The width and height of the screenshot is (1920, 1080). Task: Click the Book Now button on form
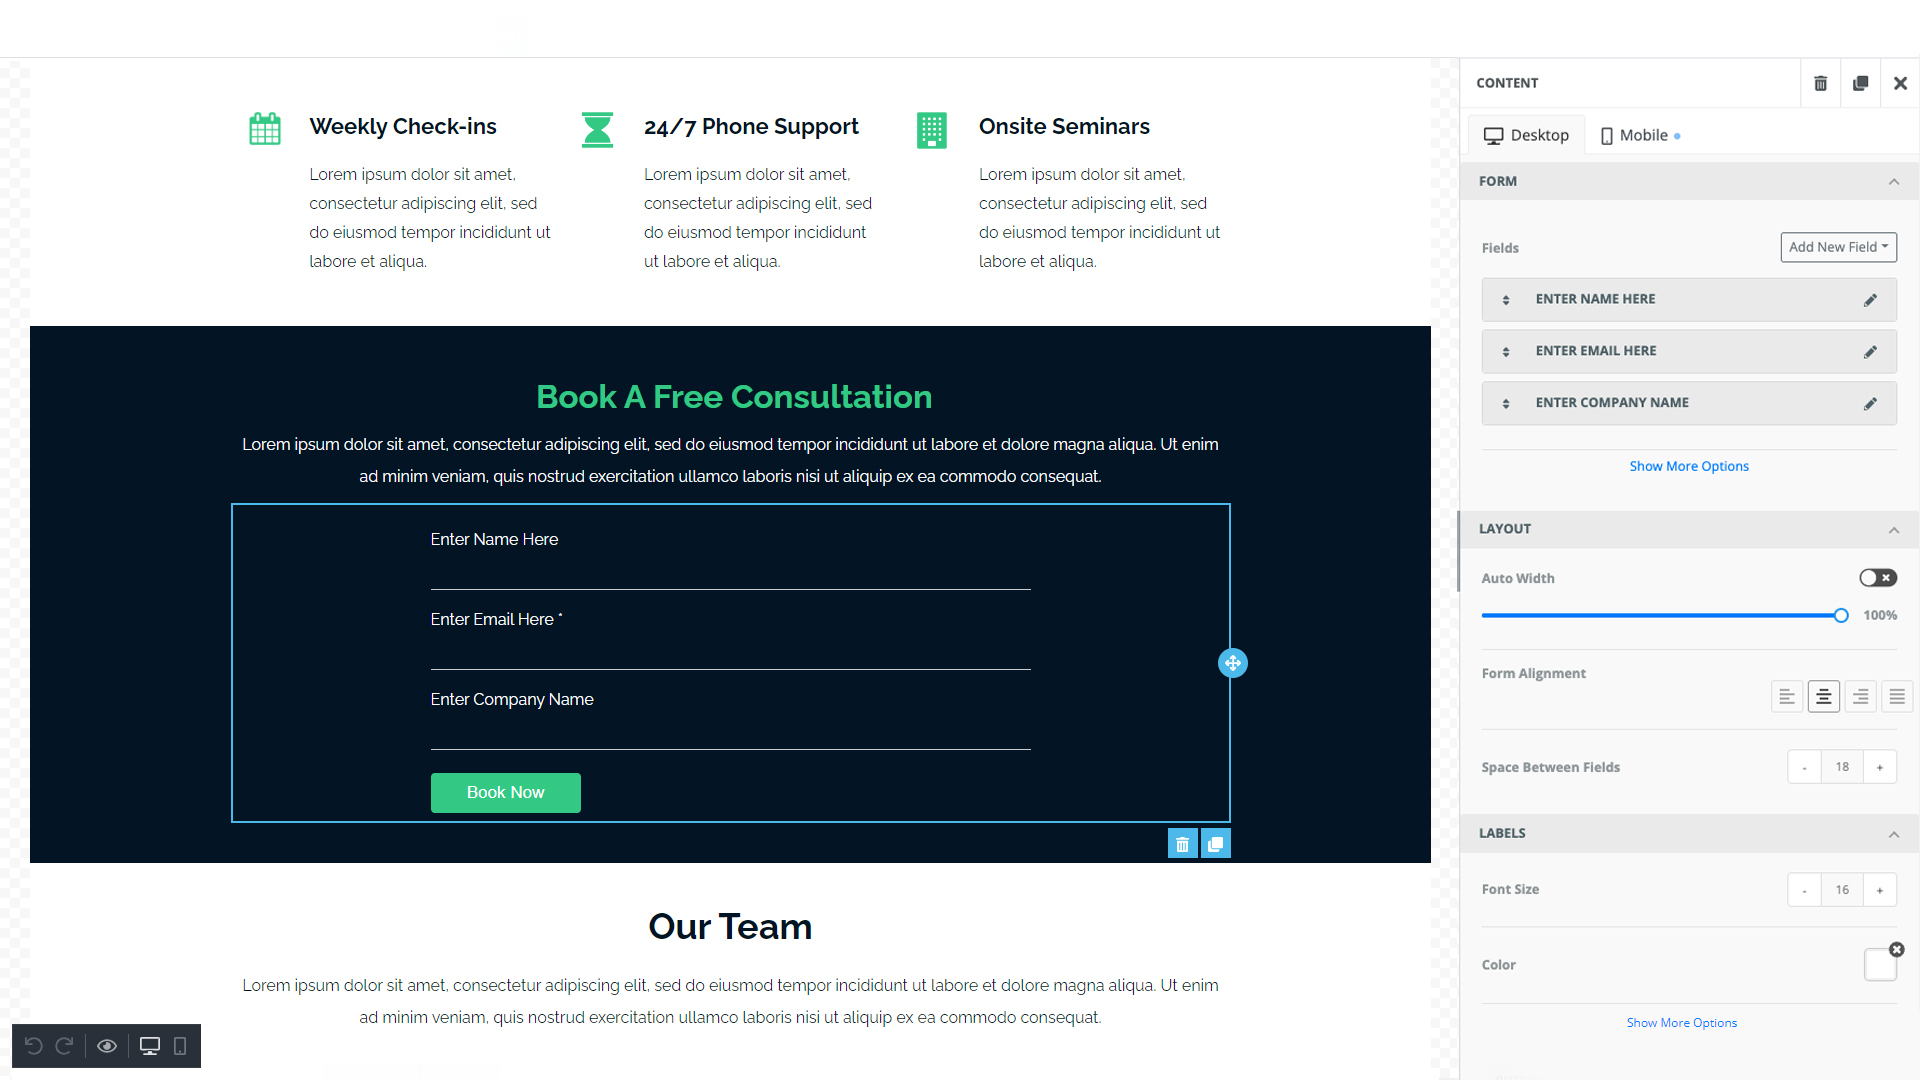tap(505, 793)
